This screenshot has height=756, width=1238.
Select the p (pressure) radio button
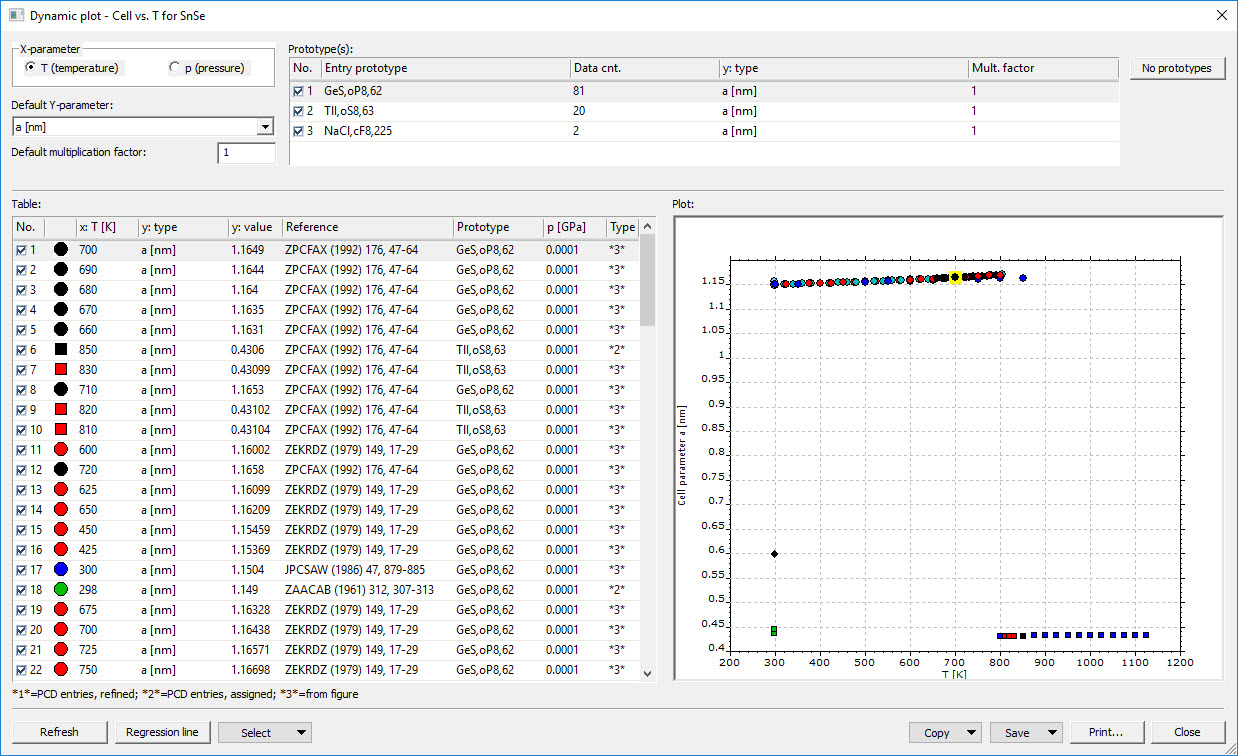175,68
